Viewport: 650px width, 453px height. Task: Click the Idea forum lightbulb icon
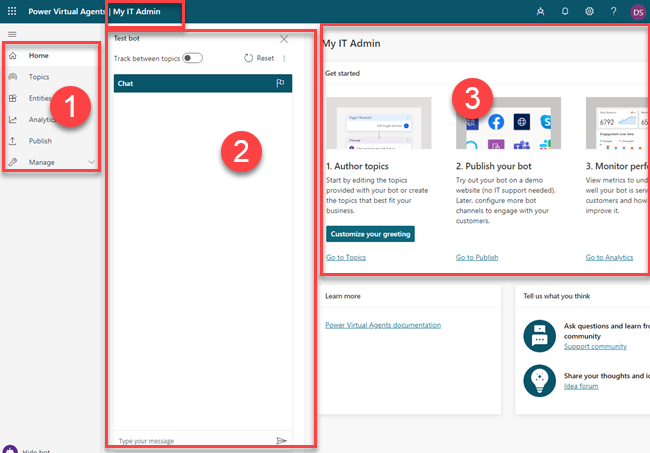(539, 380)
